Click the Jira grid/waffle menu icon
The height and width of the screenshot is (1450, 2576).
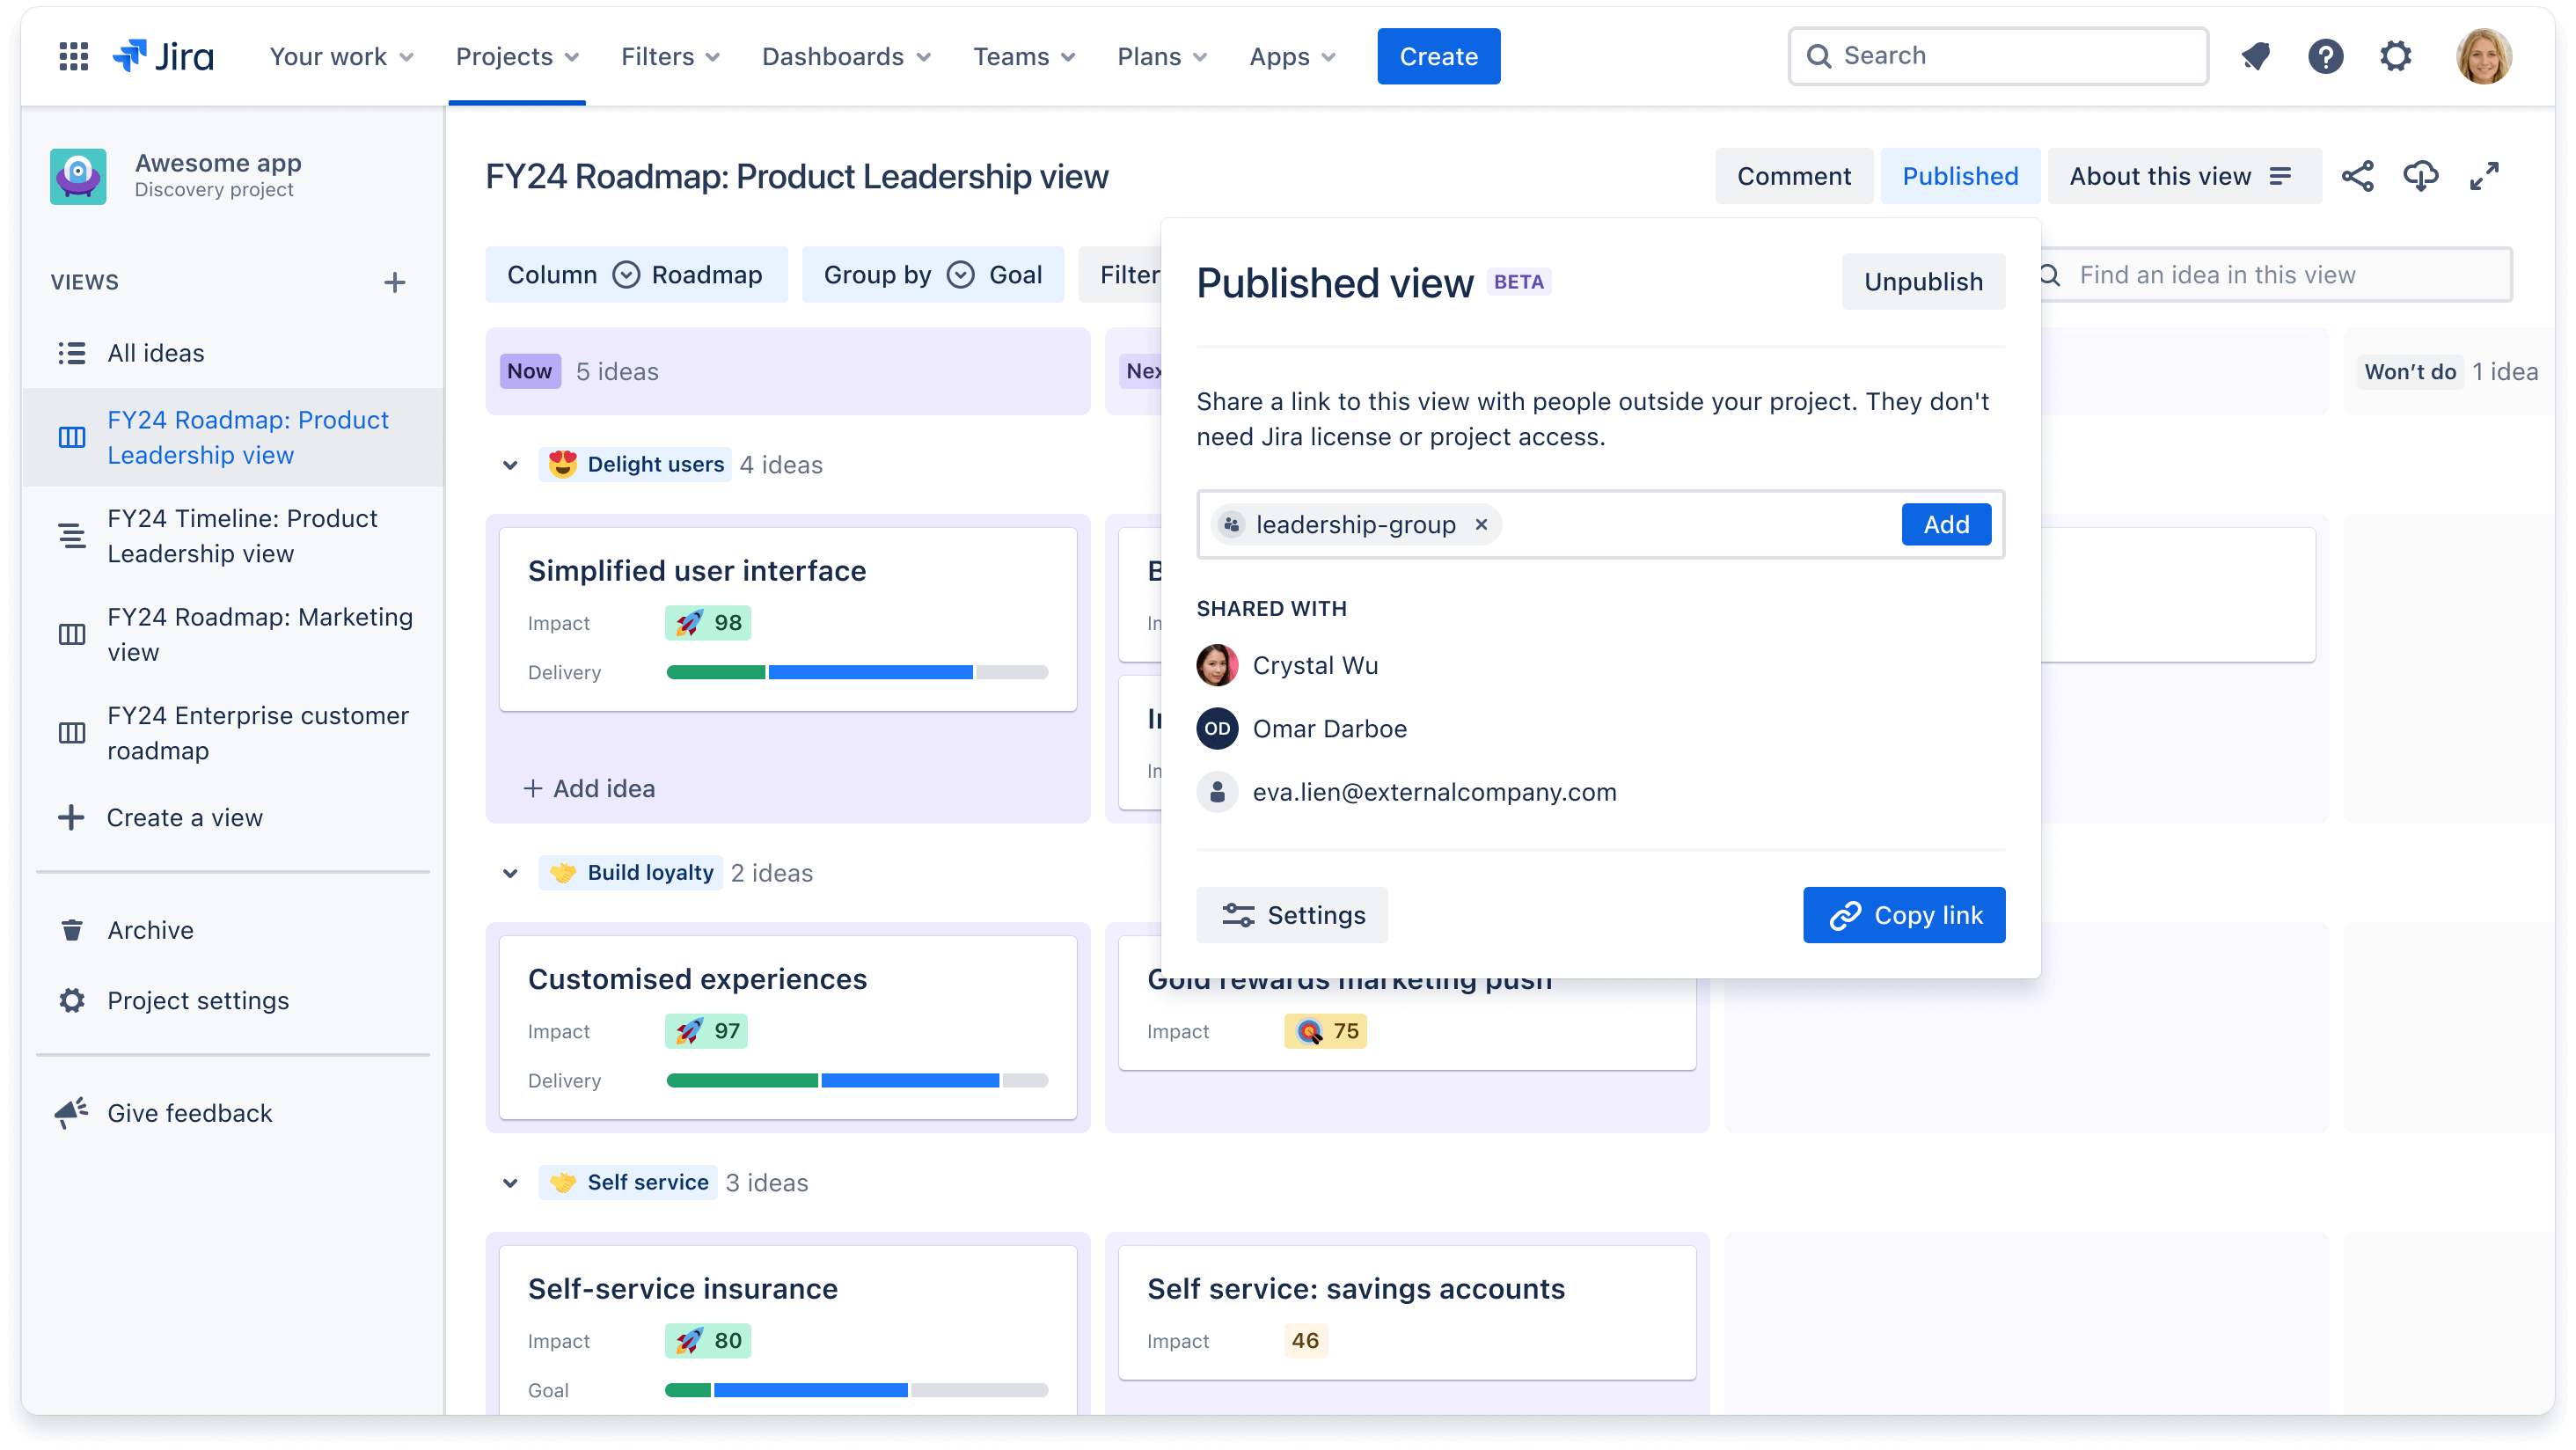pos(74,55)
